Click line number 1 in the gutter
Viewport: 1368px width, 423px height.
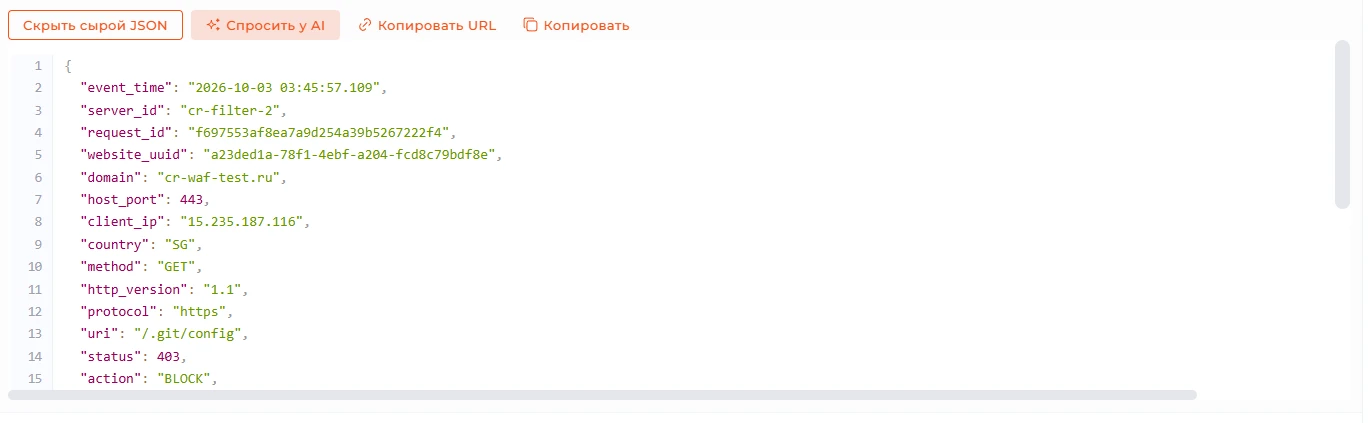click(x=38, y=65)
